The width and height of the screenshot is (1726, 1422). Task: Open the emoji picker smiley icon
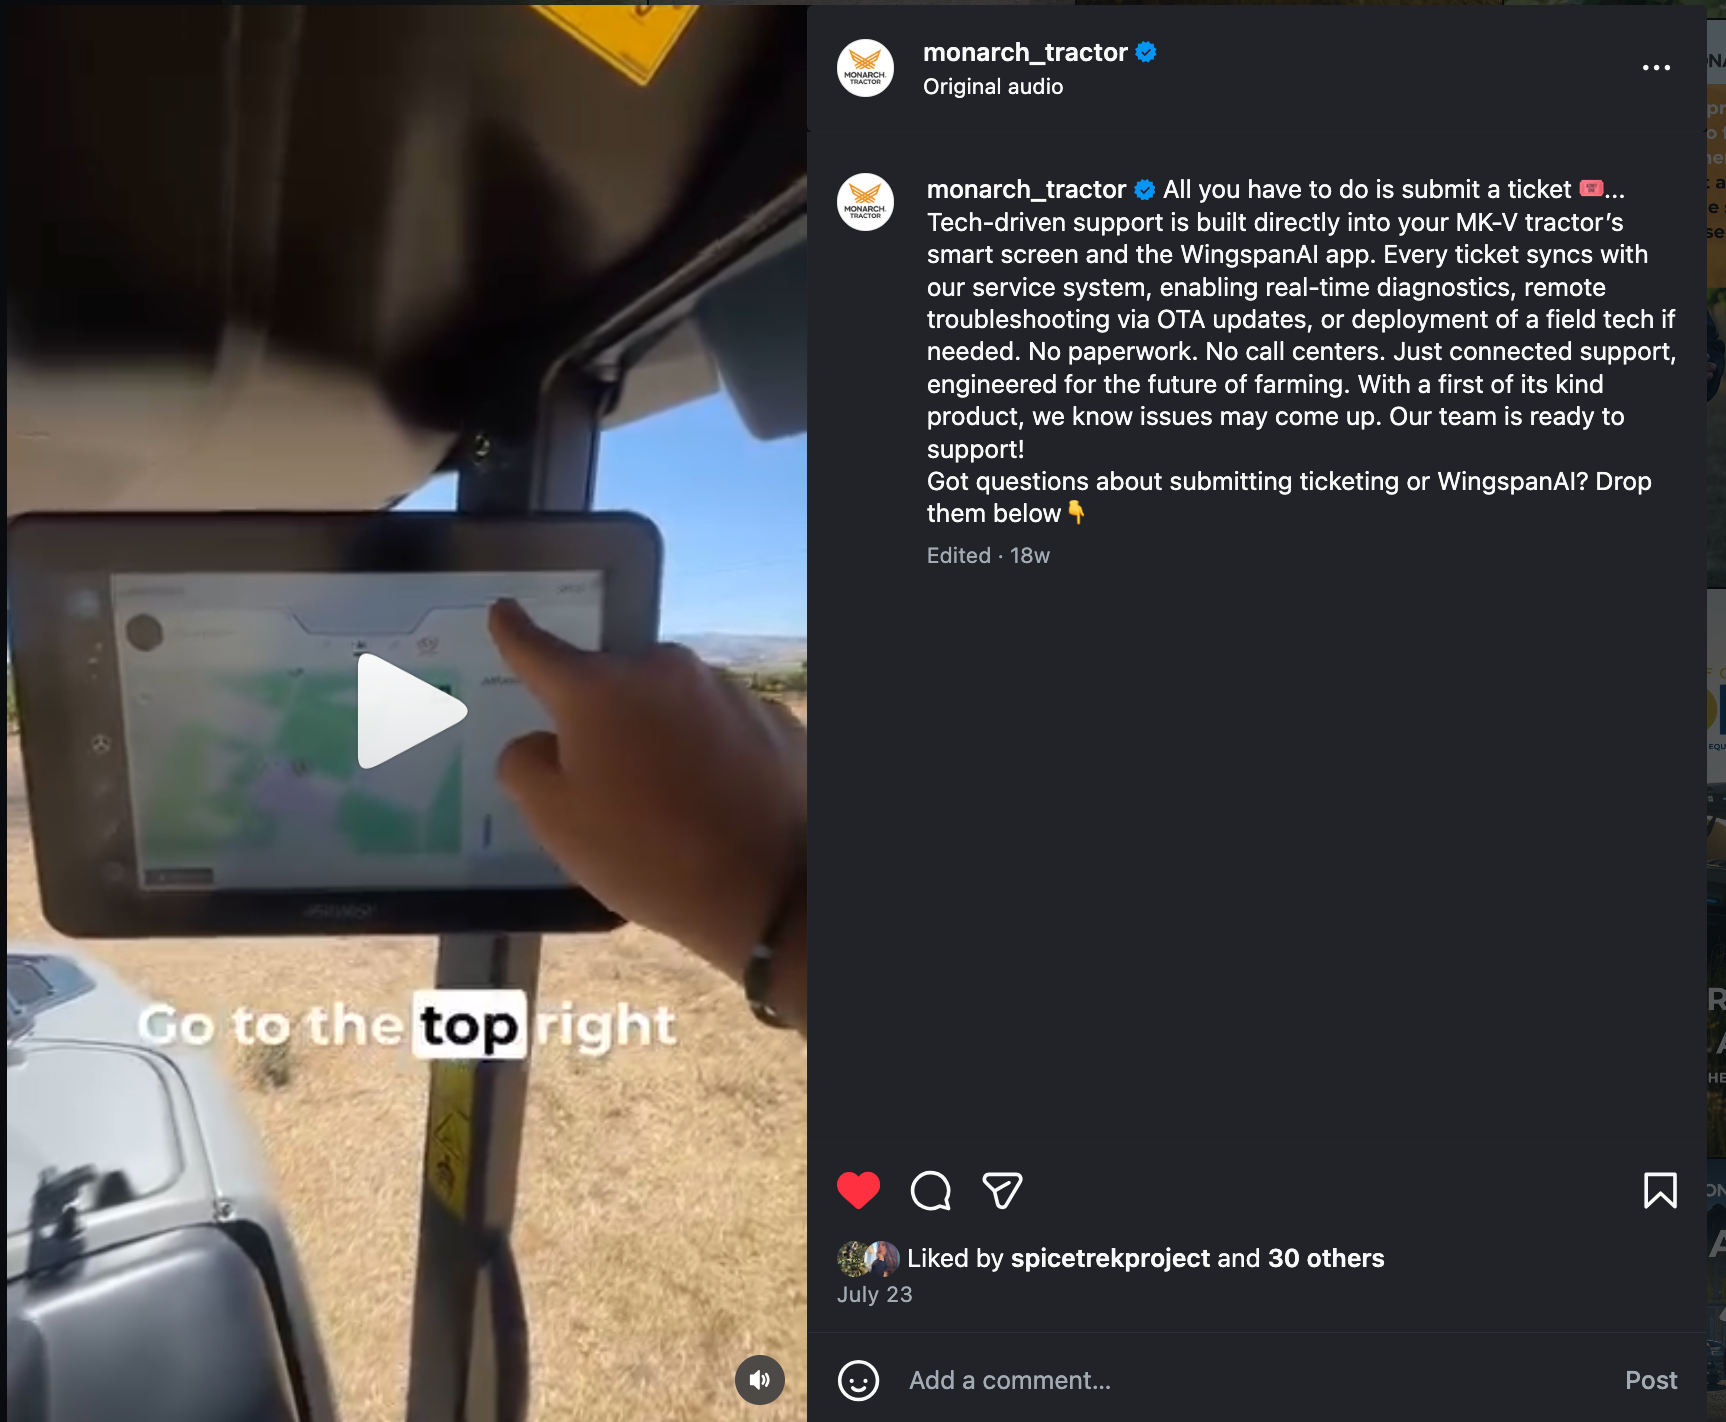pos(858,1380)
